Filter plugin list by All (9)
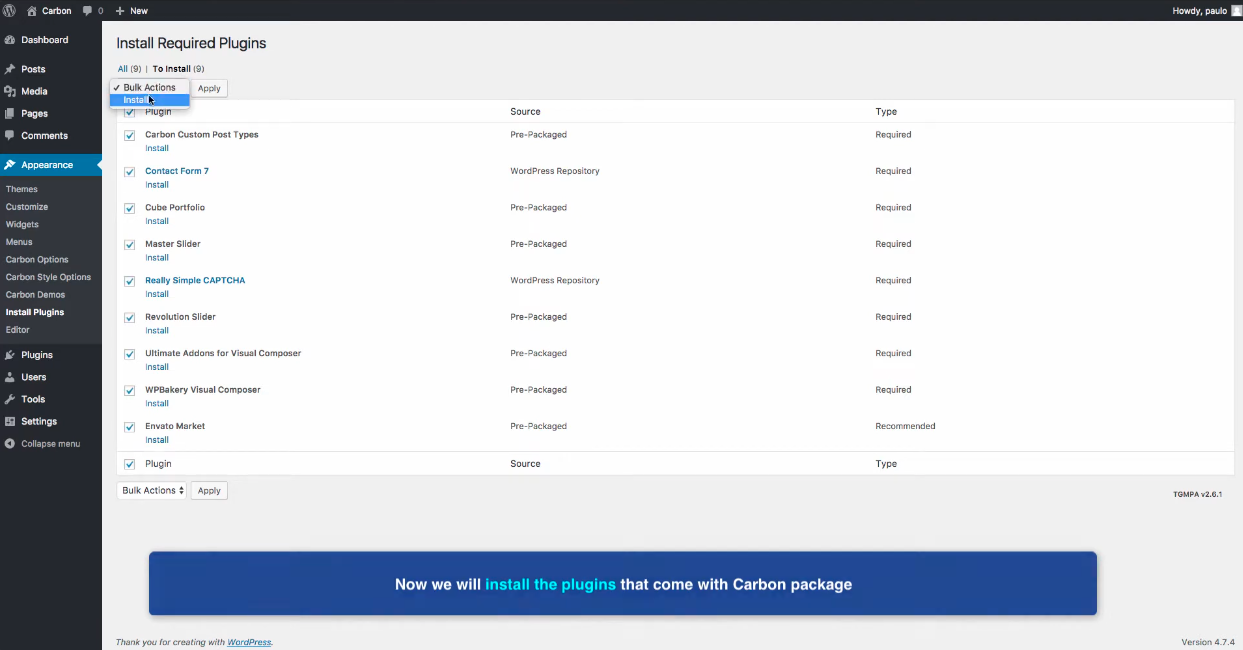The image size is (1243, 650). tap(129, 69)
